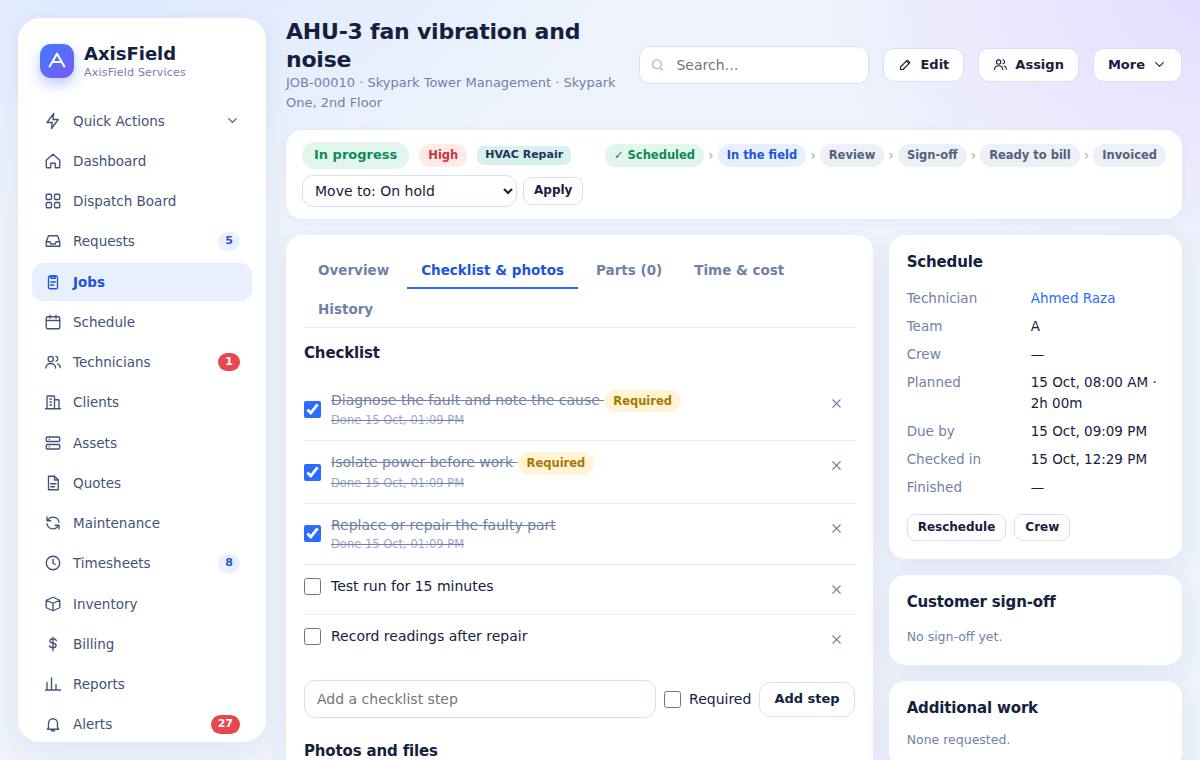Viewport: 1200px width, 760px height.
Task: Open the Parts (0) tab
Action: click(x=629, y=270)
